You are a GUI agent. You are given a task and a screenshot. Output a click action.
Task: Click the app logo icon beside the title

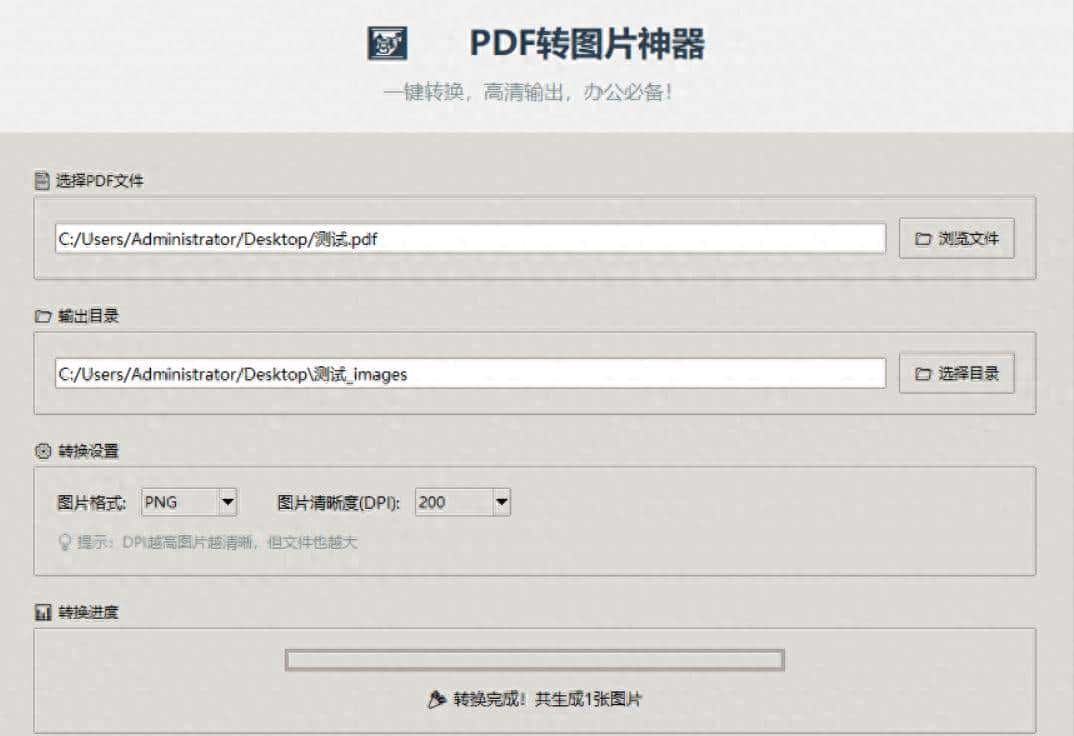coord(387,44)
